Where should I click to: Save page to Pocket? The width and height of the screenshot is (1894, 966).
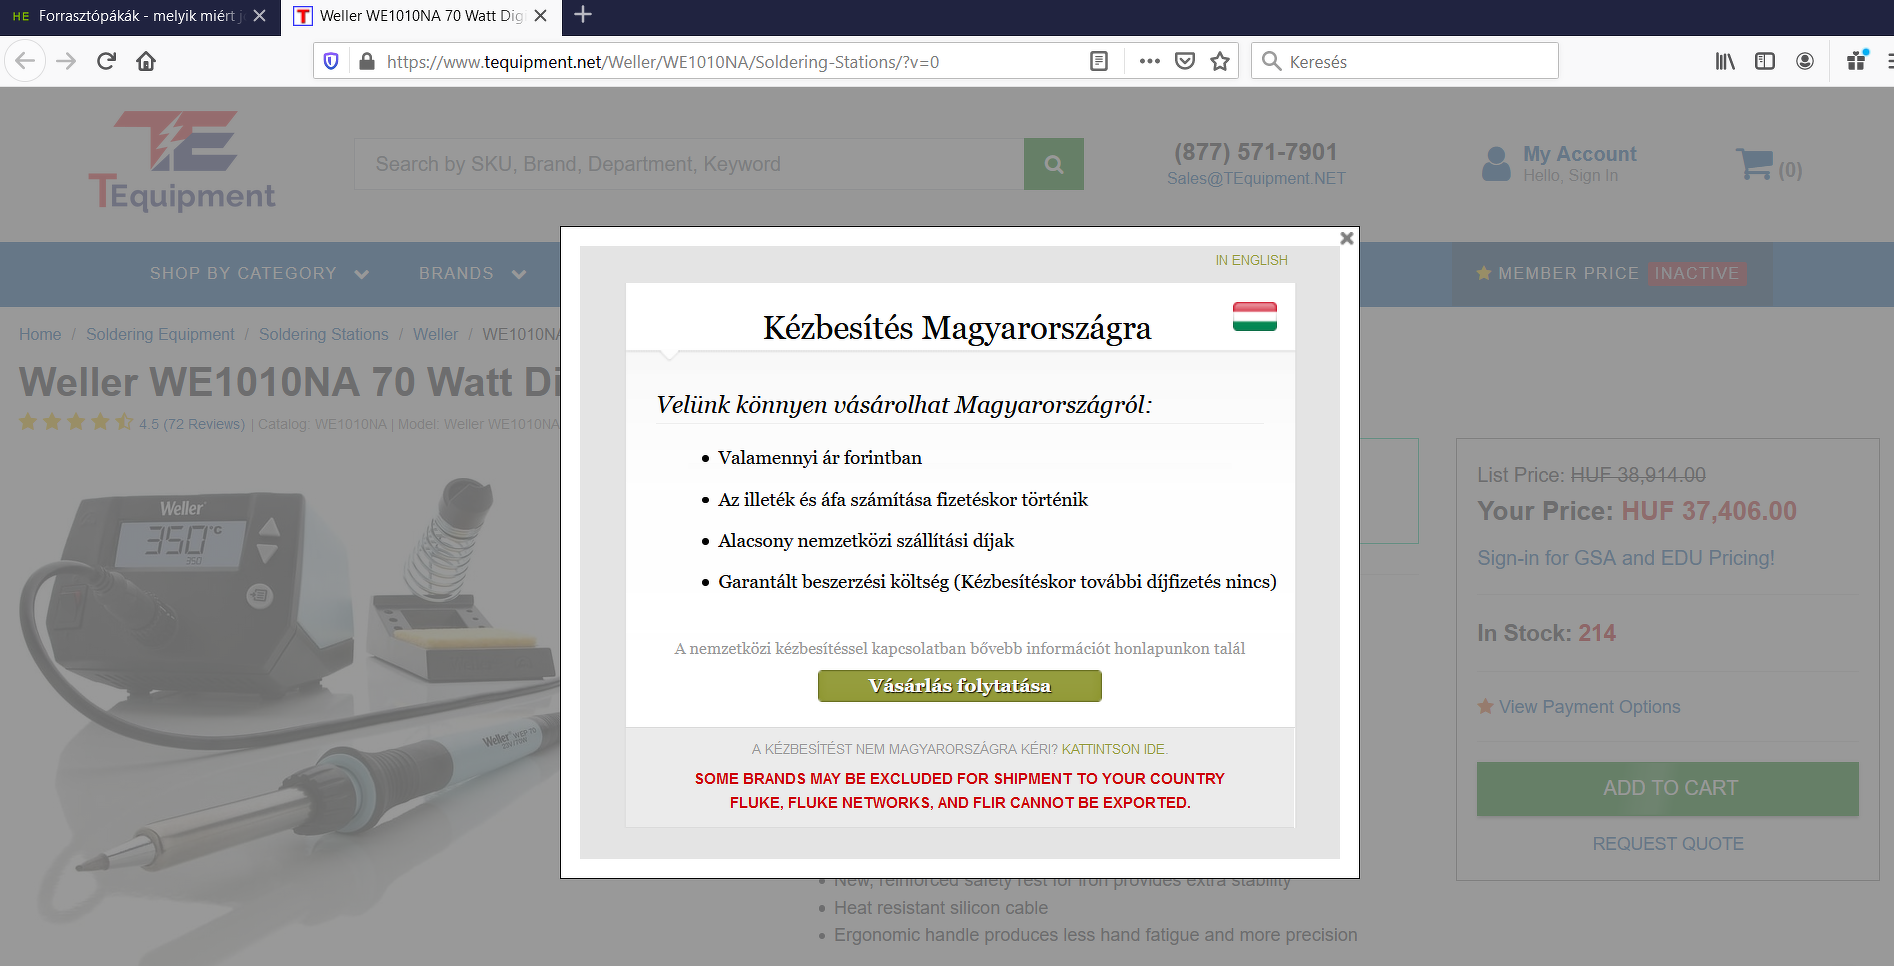click(1185, 61)
